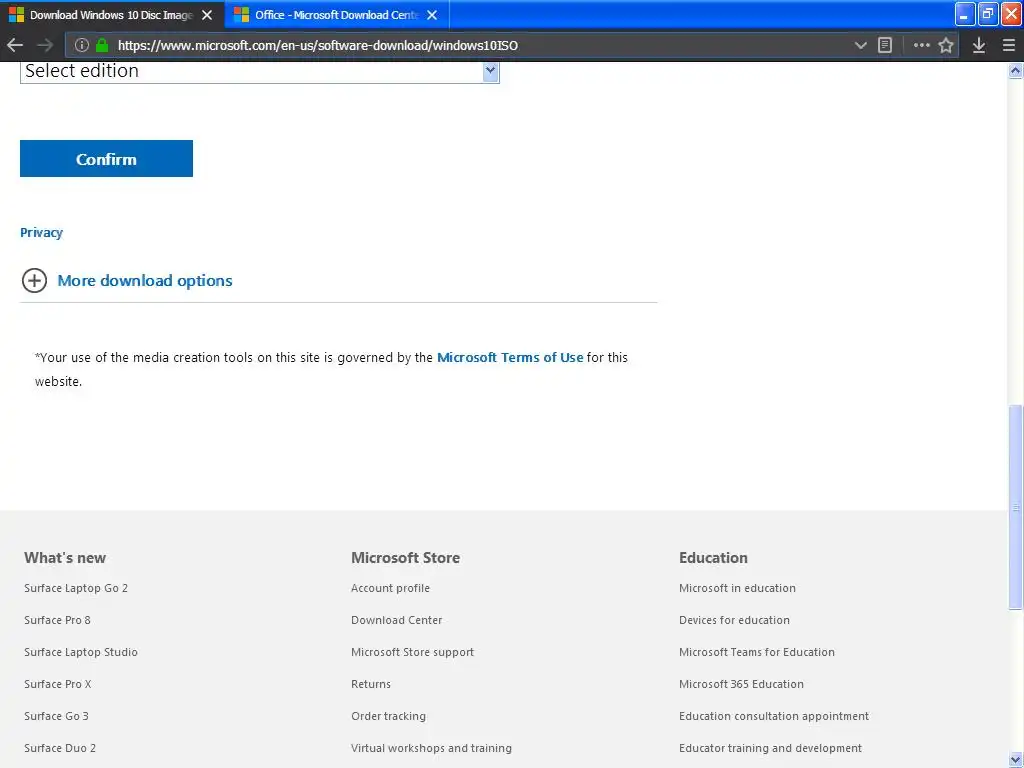This screenshot has width=1024, height=768.
Task: Click the More download options link text
Action: (x=145, y=280)
